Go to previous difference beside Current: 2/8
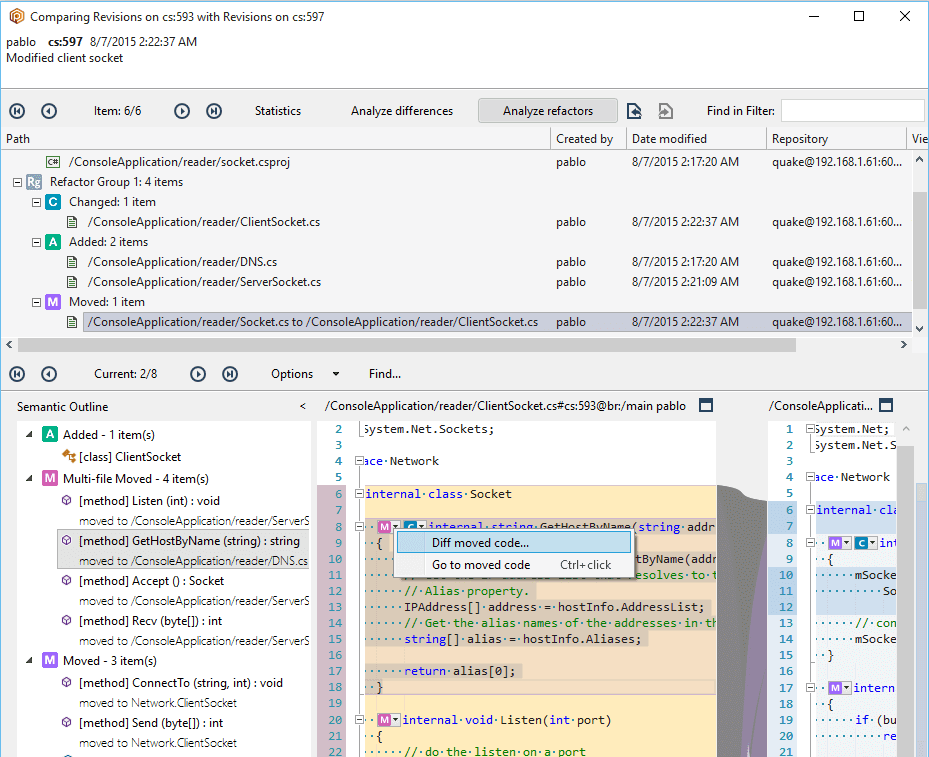This screenshot has width=929, height=757. [x=49, y=374]
